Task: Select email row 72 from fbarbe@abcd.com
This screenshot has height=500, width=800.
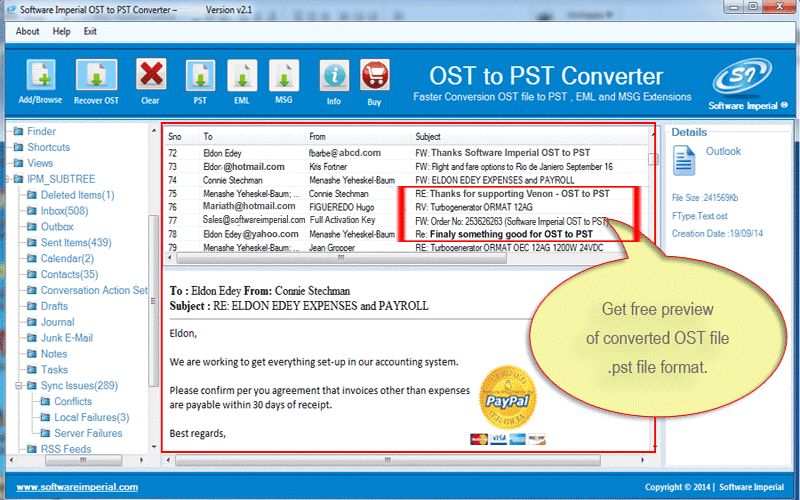Action: point(406,153)
